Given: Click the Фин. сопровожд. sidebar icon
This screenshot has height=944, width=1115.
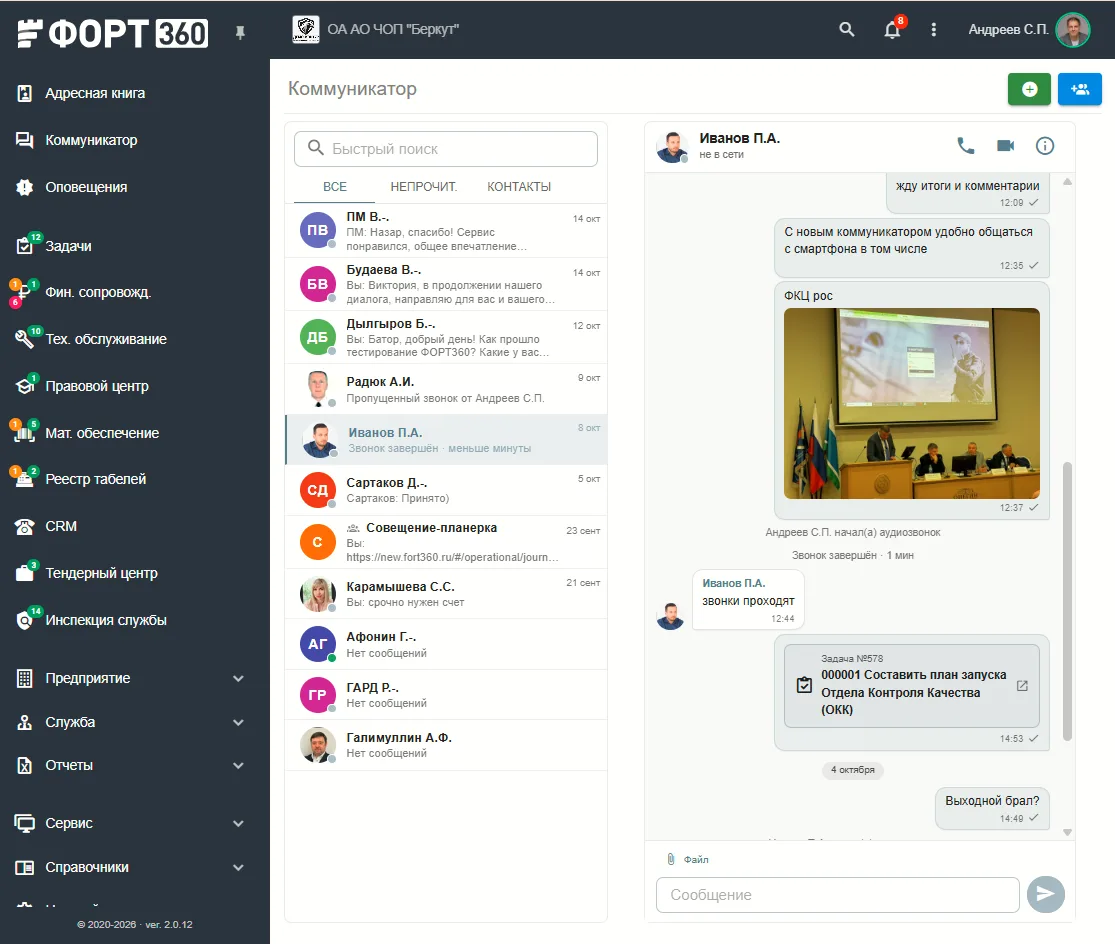Looking at the screenshot, I should coord(23,292).
